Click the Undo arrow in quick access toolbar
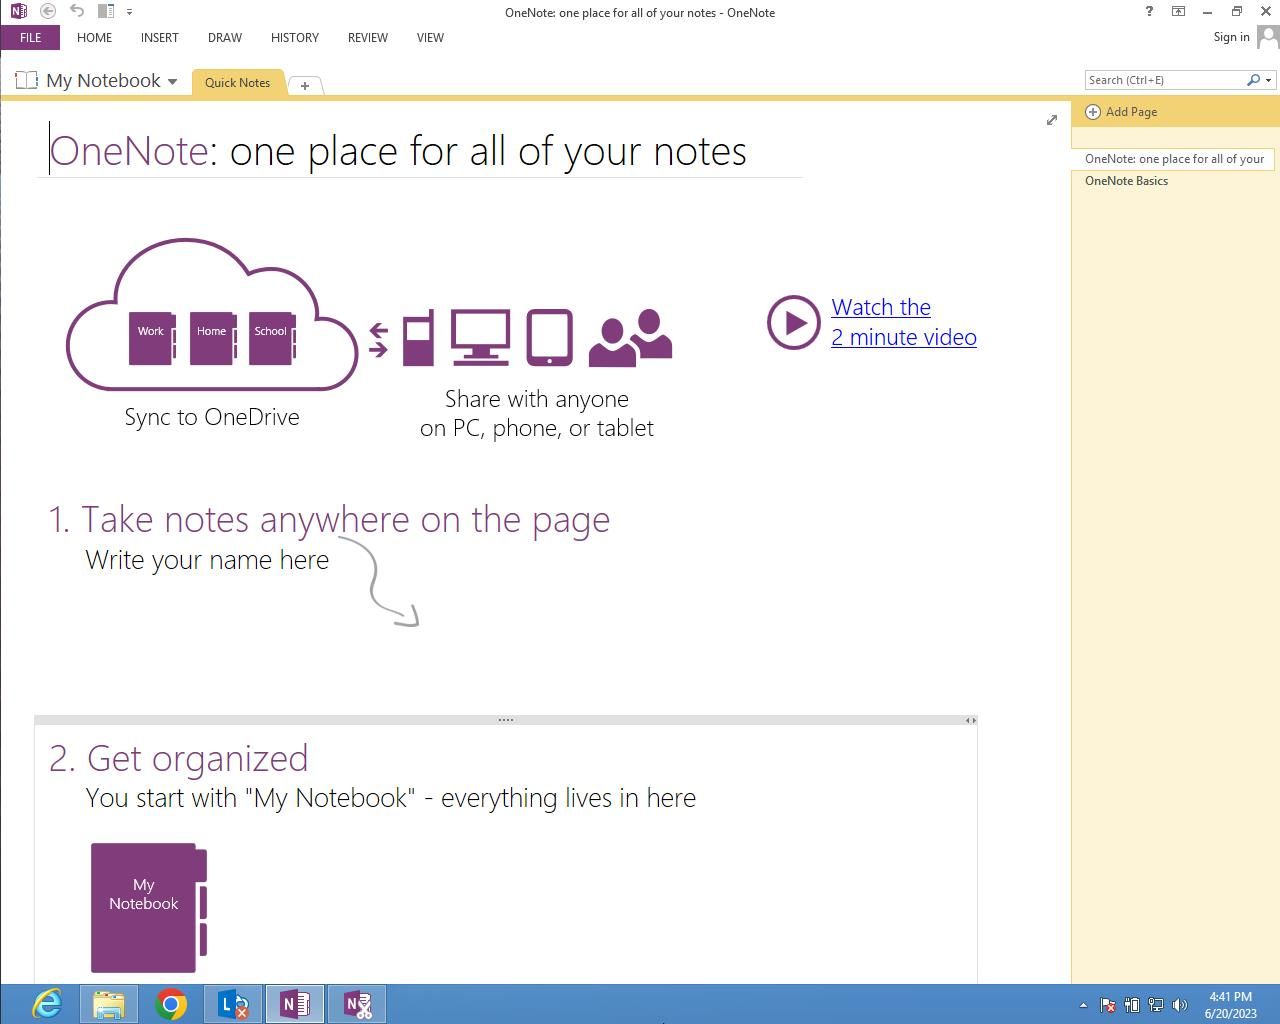Screen dimensions: 1280x1024 click(76, 11)
